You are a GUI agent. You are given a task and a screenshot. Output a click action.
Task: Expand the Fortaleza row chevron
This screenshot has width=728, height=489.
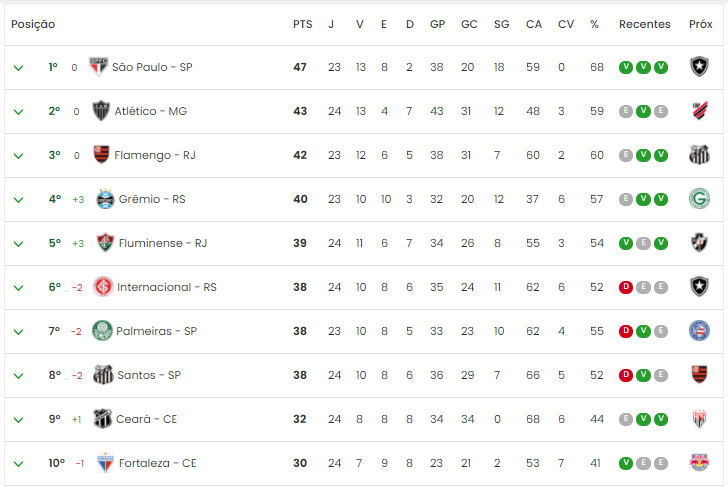click(19, 464)
